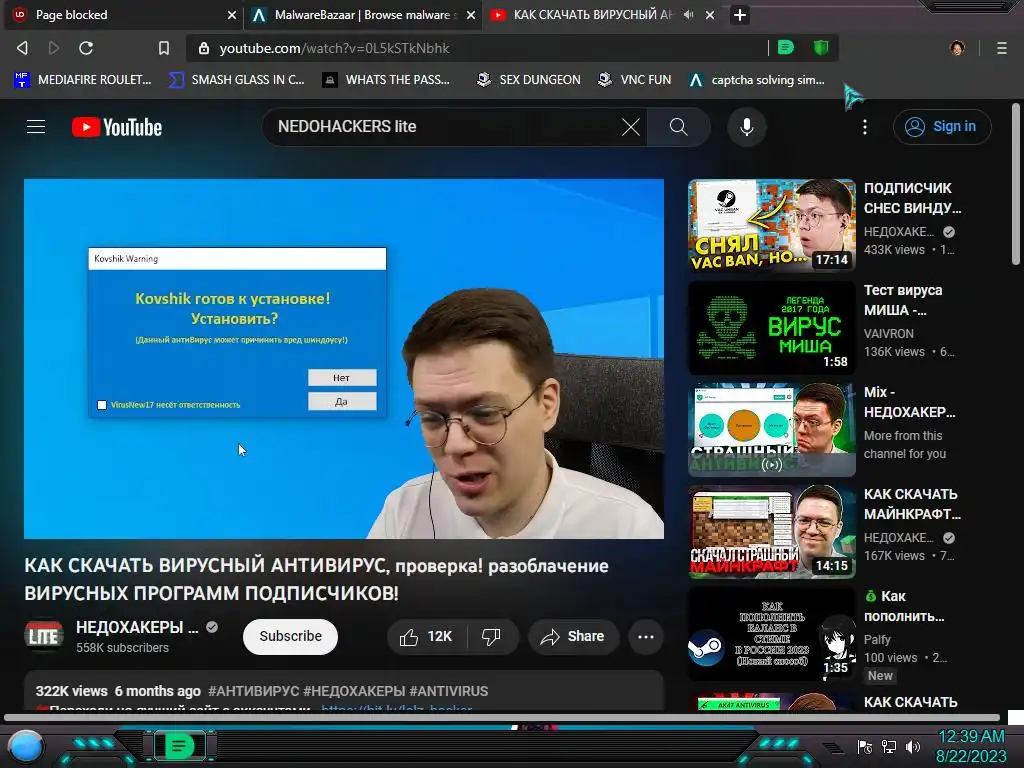The width and height of the screenshot is (1024, 768).
Task: Open the MEDIAFIRE ROULET... bookmark
Action: [83, 80]
